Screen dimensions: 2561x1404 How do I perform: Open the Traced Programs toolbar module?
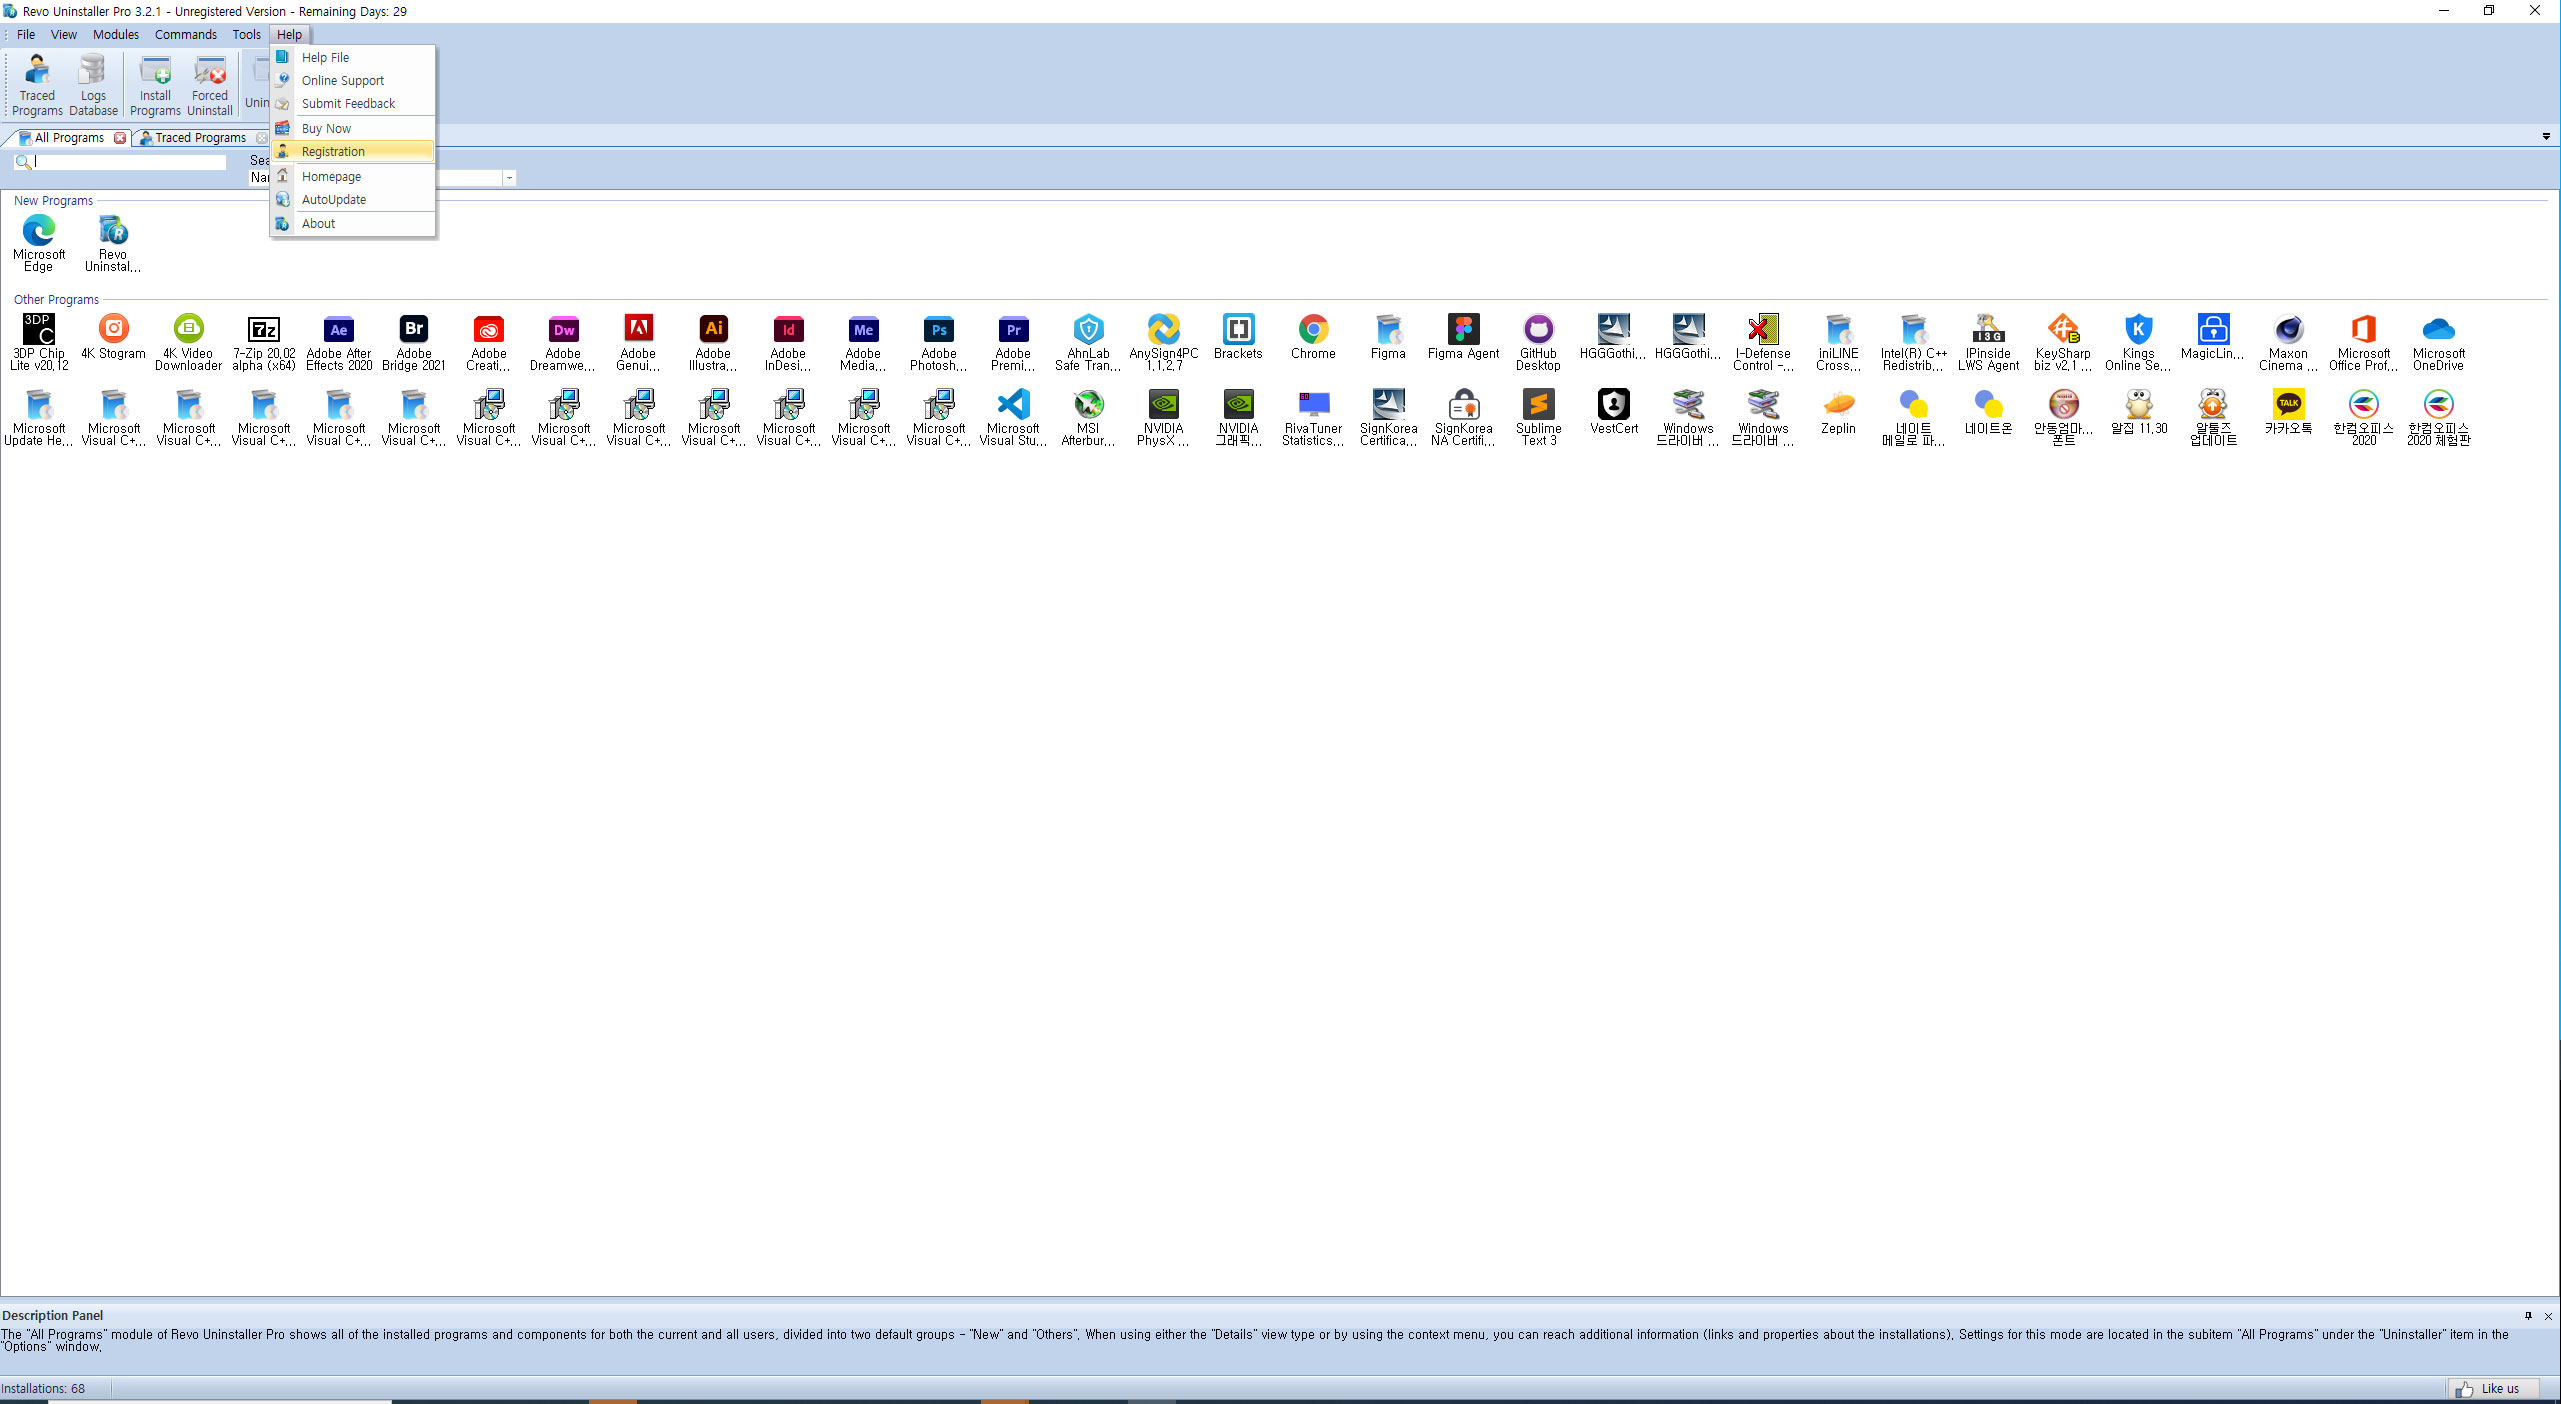click(x=37, y=84)
